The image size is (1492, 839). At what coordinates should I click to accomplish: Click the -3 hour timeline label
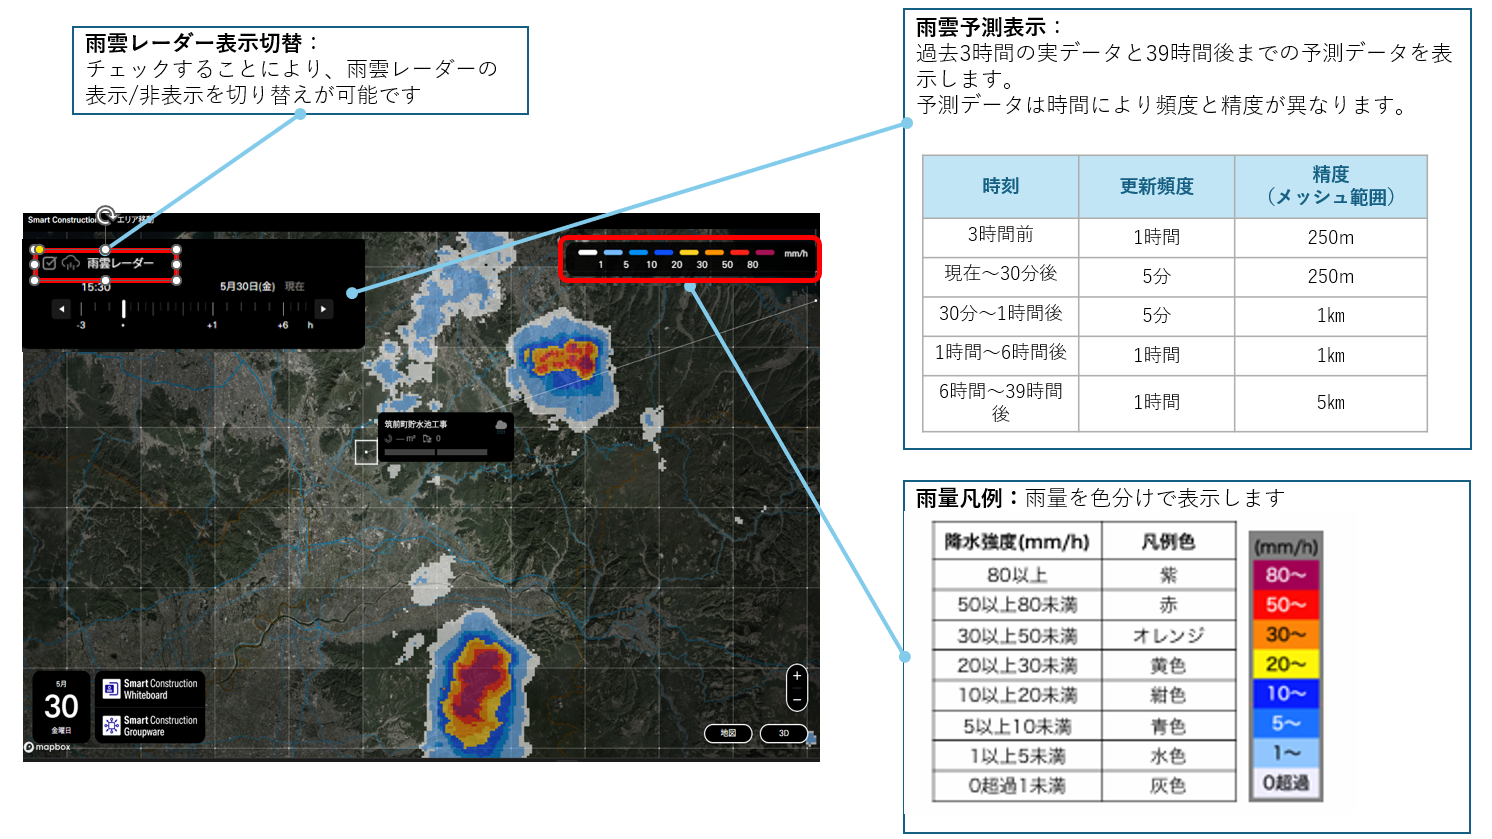pyautogui.click(x=81, y=325)
